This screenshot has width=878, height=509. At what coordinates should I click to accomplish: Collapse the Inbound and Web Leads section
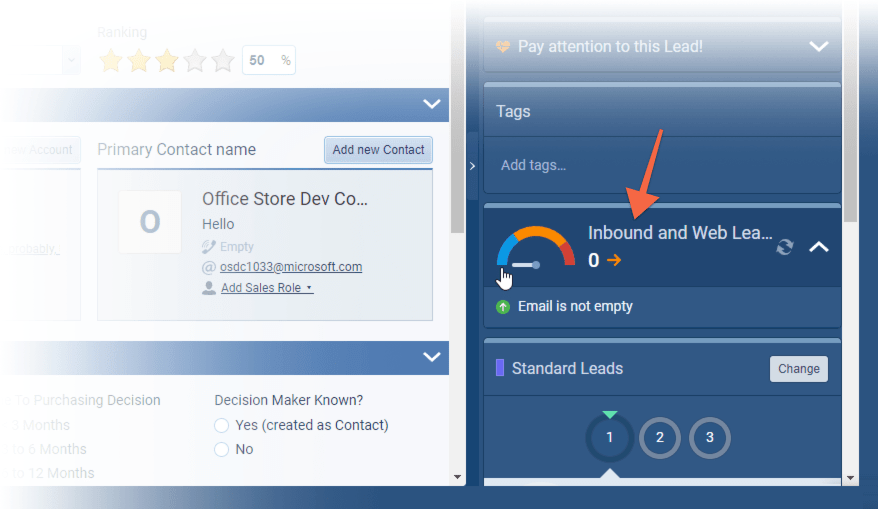[x=818, y=247]
